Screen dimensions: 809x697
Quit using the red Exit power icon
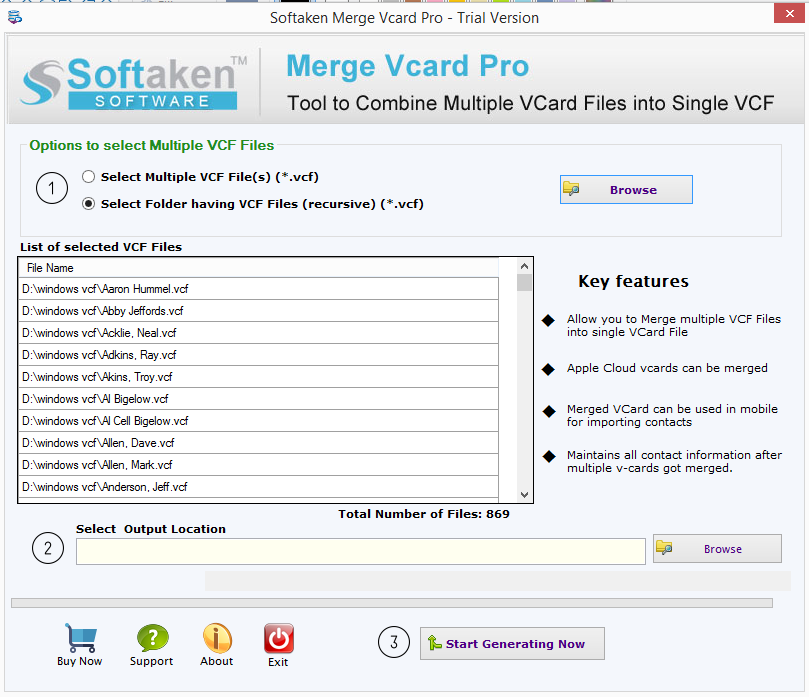(x=279, y=638)
